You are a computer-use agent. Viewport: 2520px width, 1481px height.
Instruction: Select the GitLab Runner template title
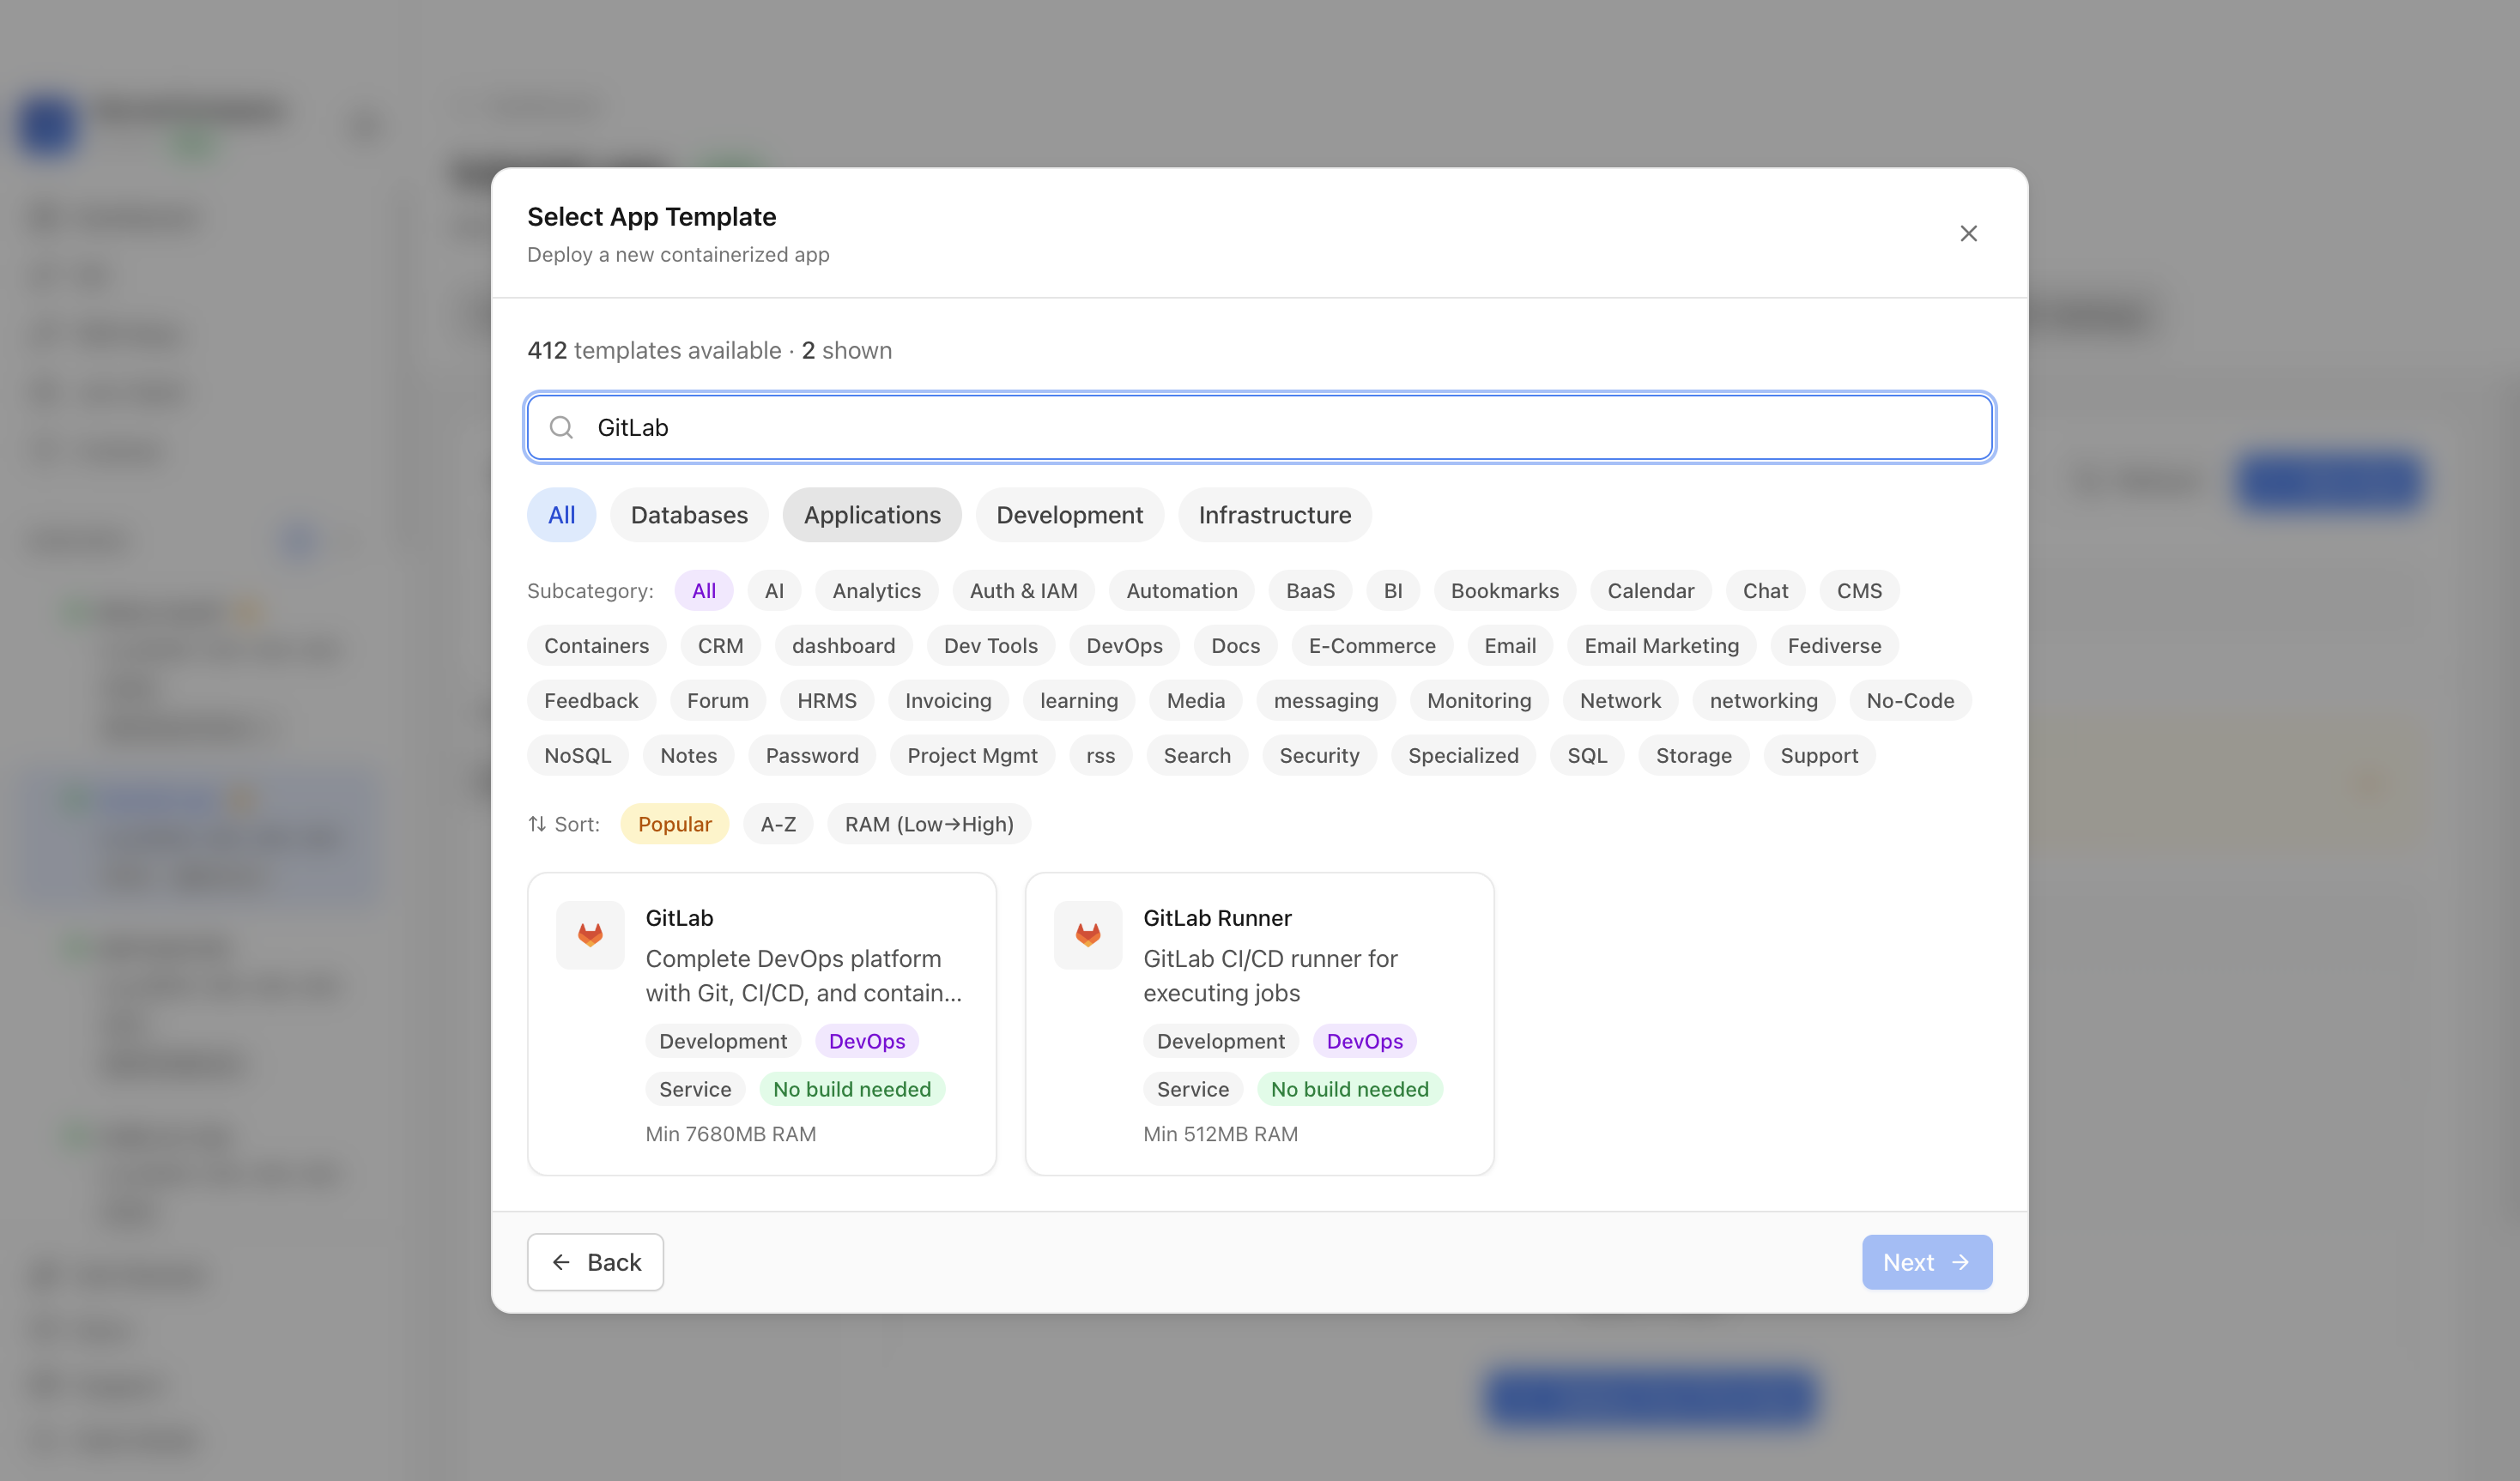1217,918
